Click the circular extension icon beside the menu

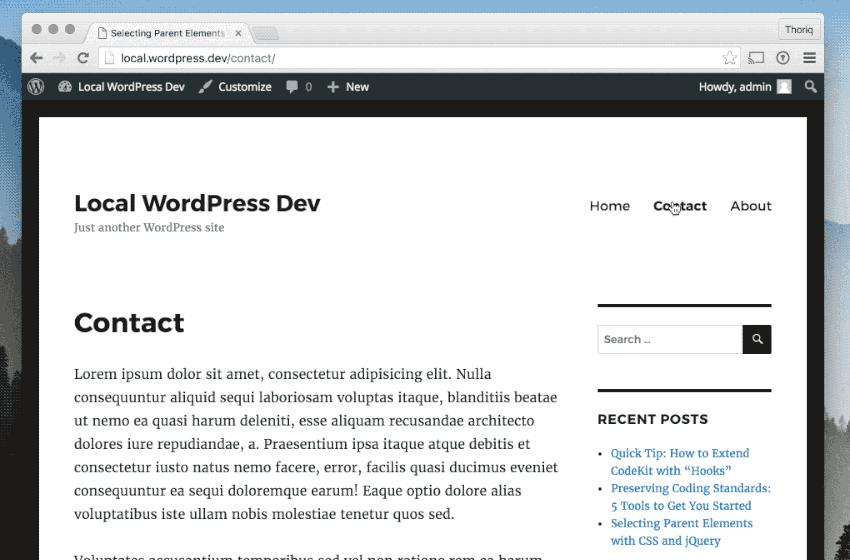(783, 58)
